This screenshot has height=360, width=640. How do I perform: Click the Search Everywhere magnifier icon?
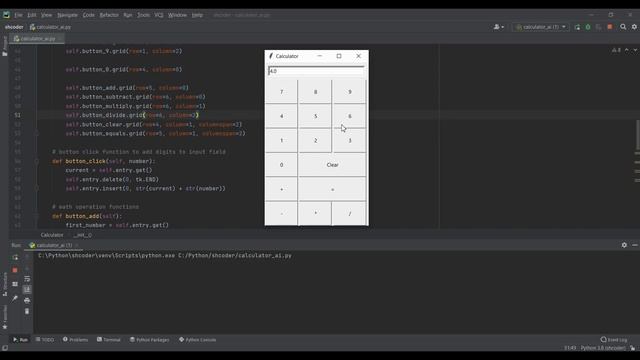click(623, 27)
